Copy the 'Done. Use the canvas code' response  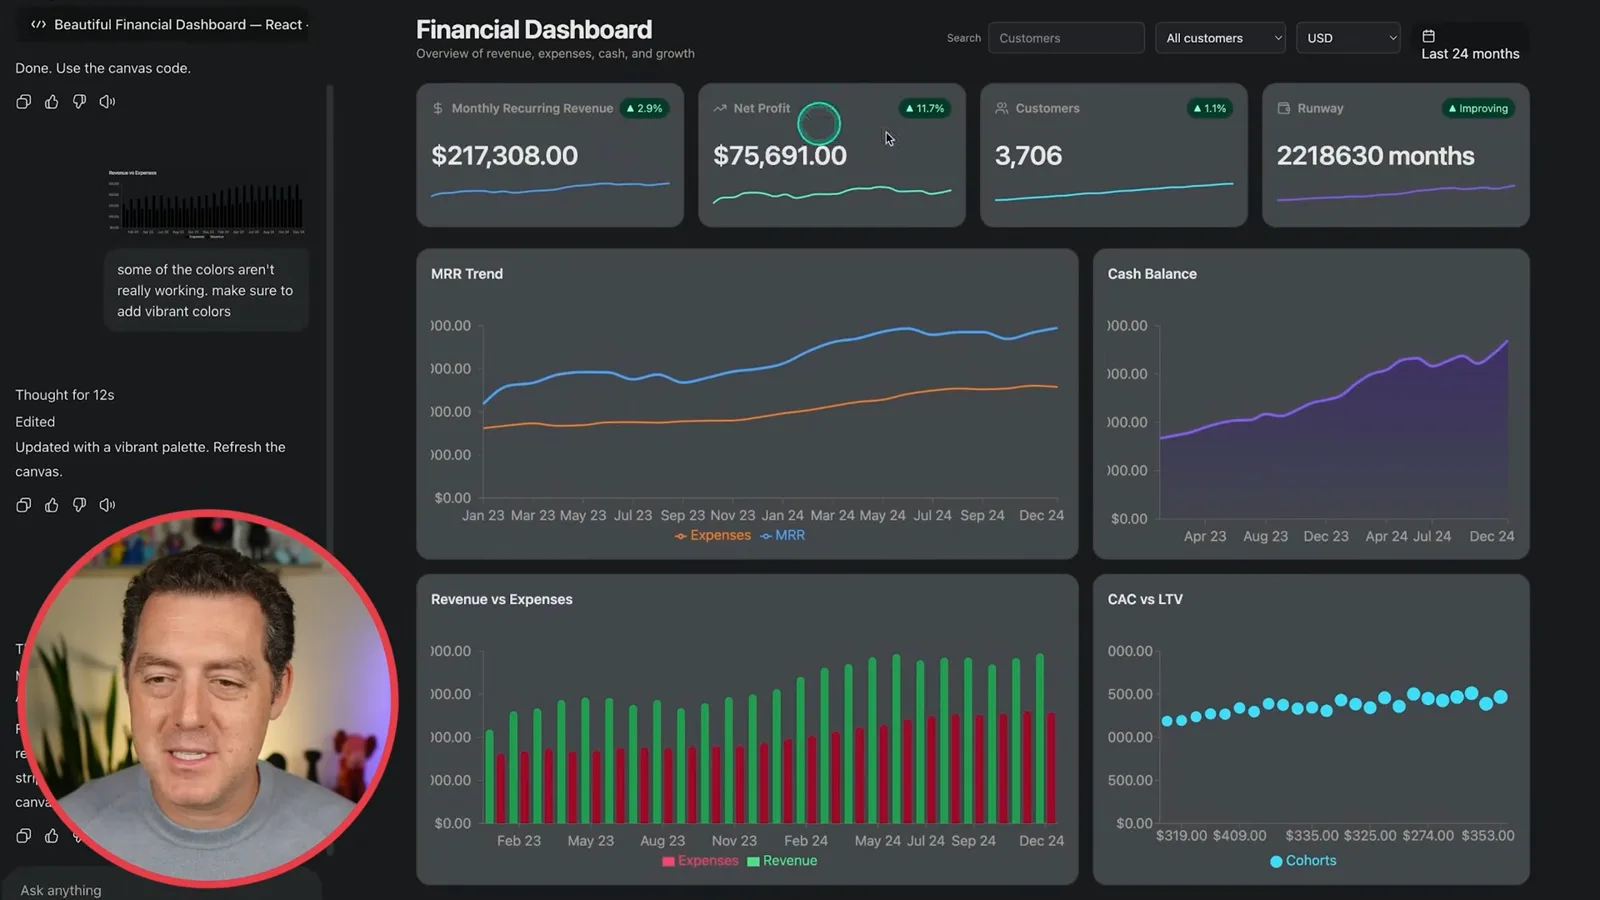pyautogui.click(x=24, y=102)
